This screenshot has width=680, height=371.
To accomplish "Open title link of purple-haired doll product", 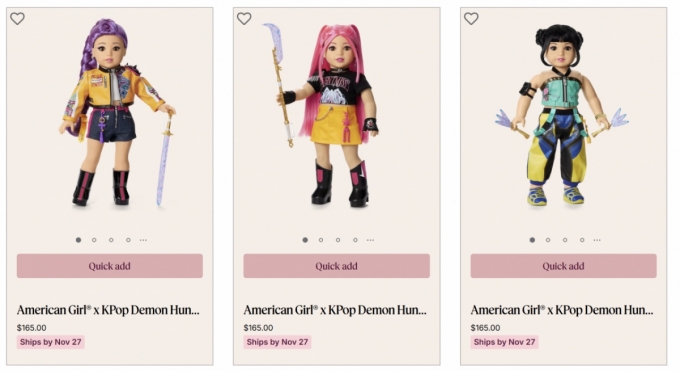I will [x=108, y=310].
